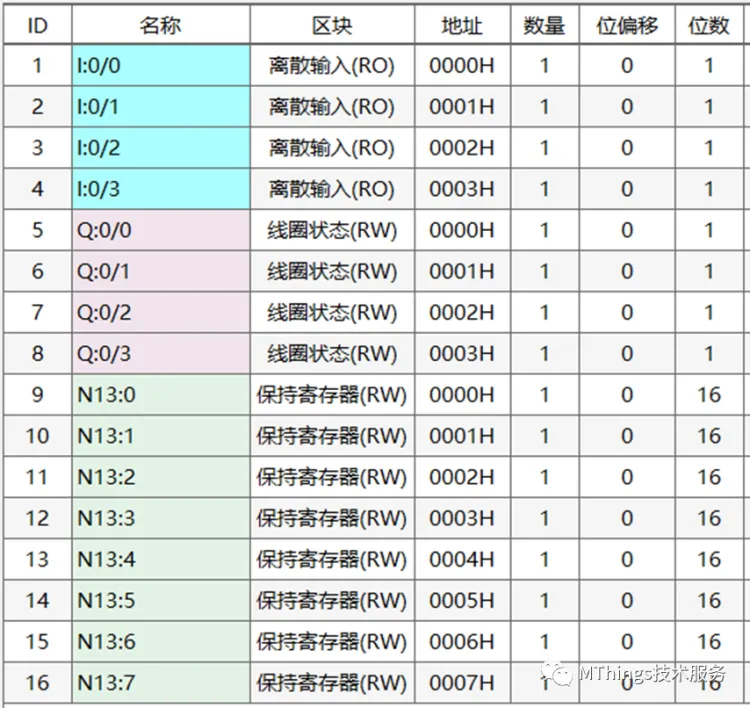
Task: Select the N13:4 name cell
Action: click(161, 559)
